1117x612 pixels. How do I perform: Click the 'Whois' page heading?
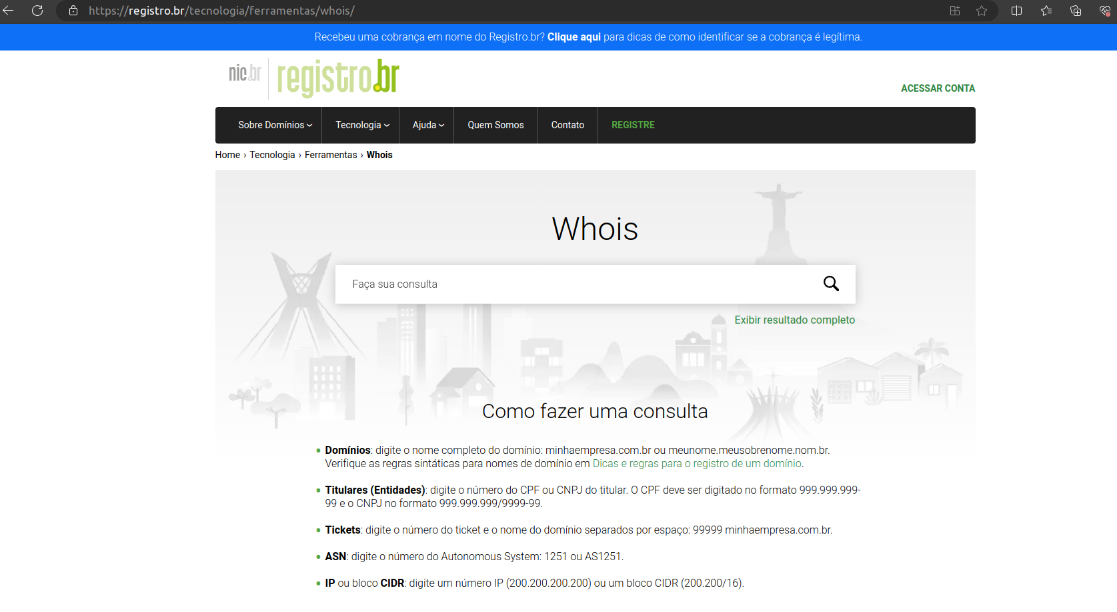point(595,229)
